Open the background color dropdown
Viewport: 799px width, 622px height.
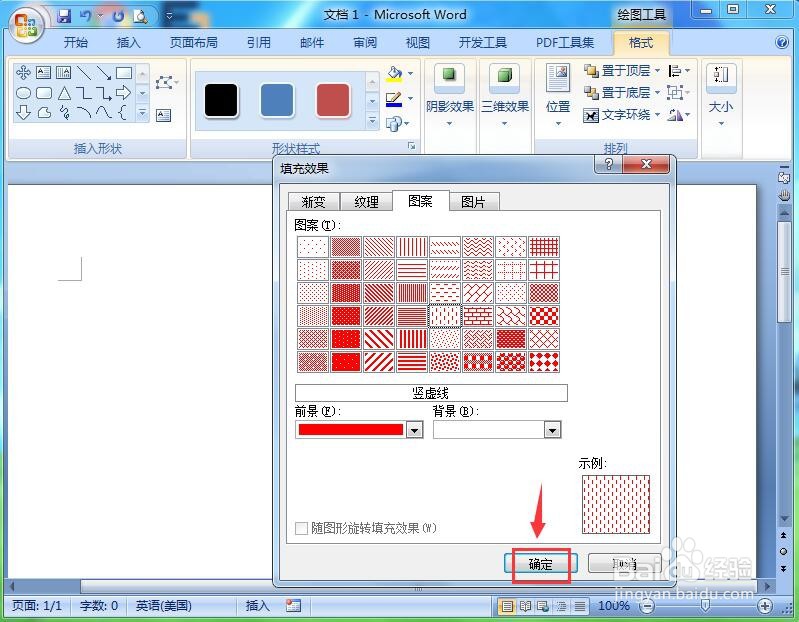point(552,430)
